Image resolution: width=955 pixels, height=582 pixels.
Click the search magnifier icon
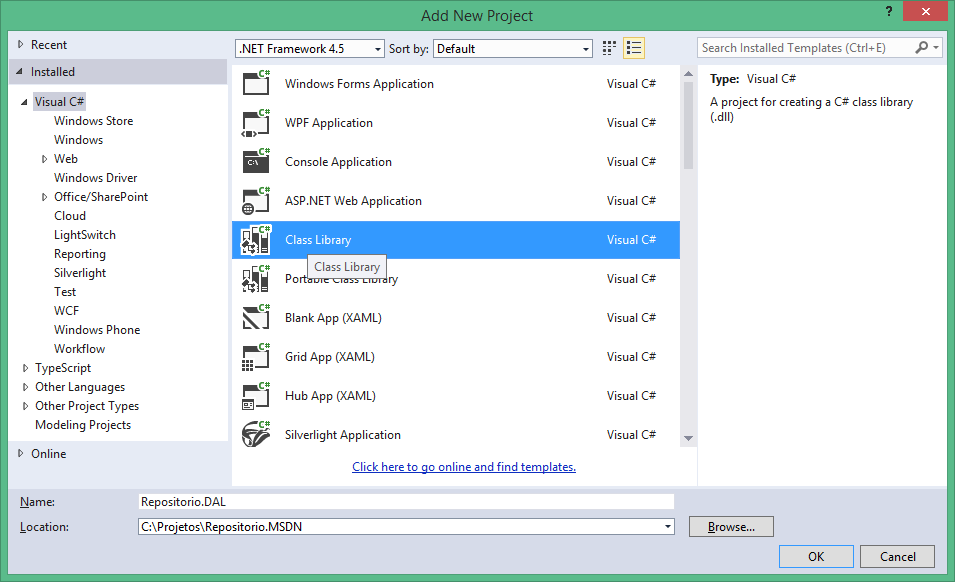tap(922, 47)
